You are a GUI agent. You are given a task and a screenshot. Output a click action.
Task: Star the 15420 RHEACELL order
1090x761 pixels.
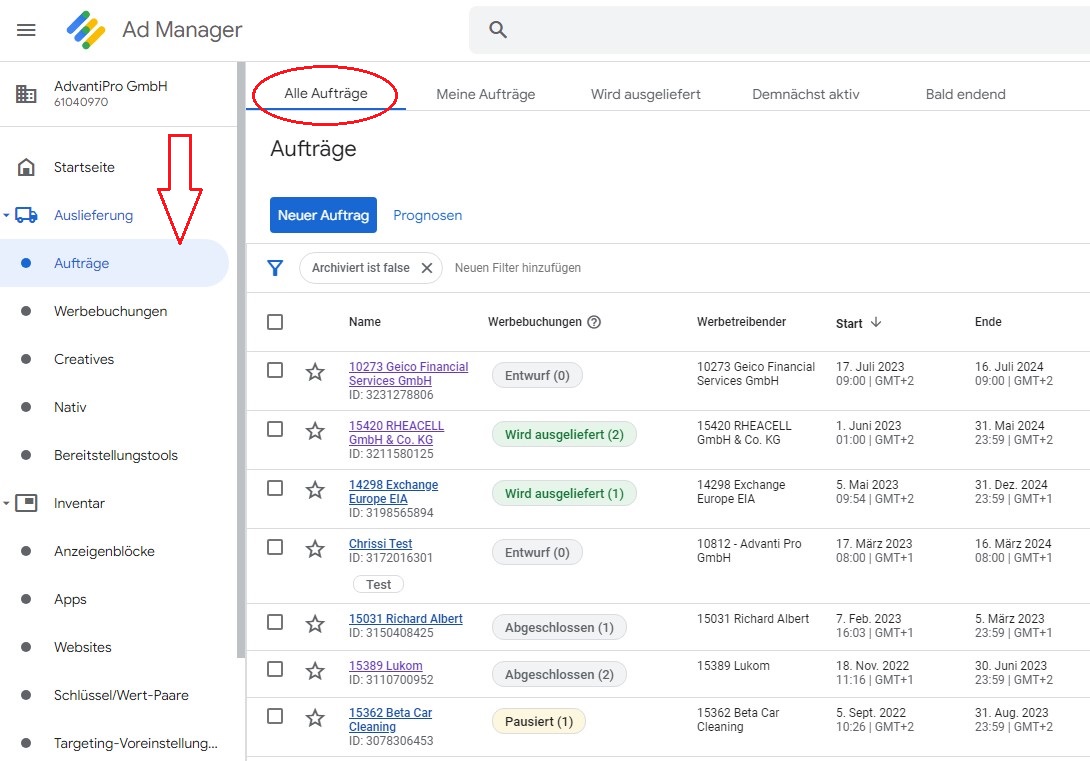(315, 431)
